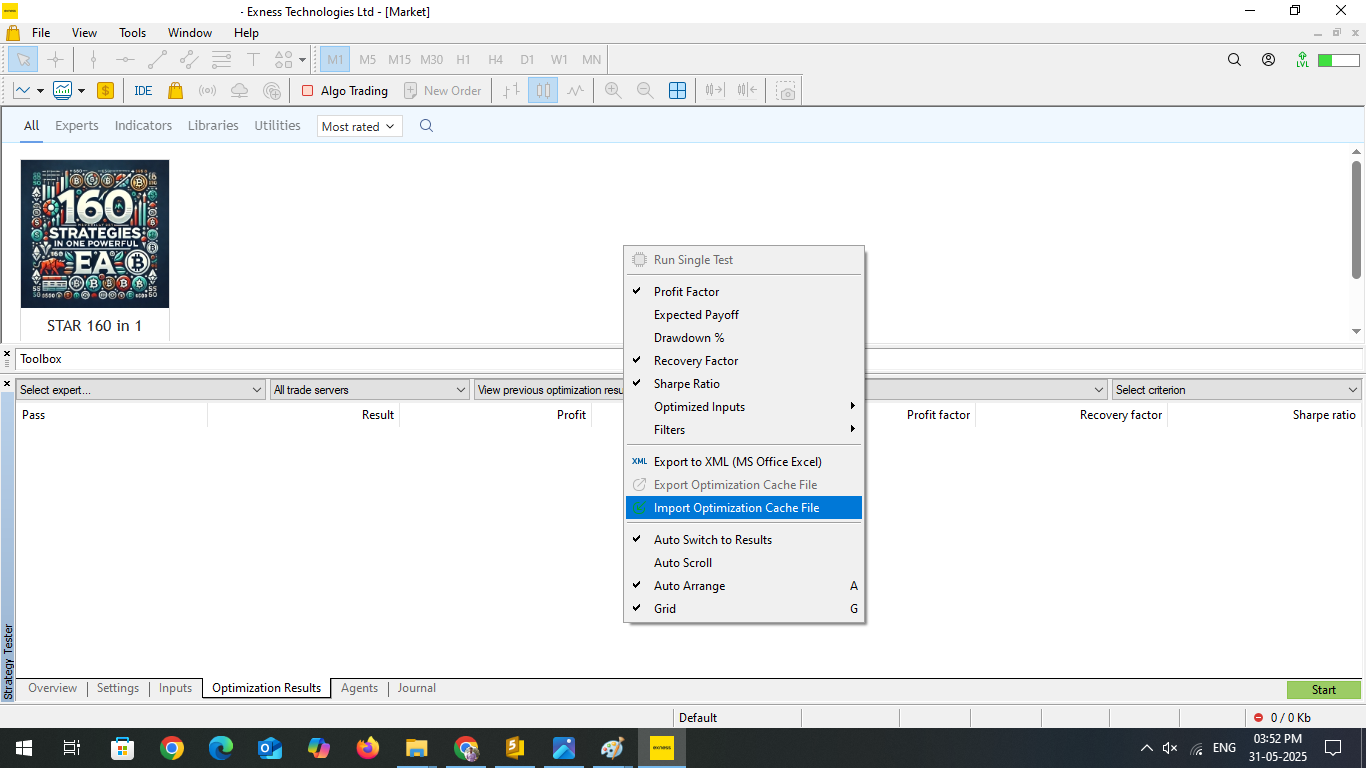This screenshot has width=1366, height=768.
Task: Open the Select expert dropdown
Action: point(140,390)
